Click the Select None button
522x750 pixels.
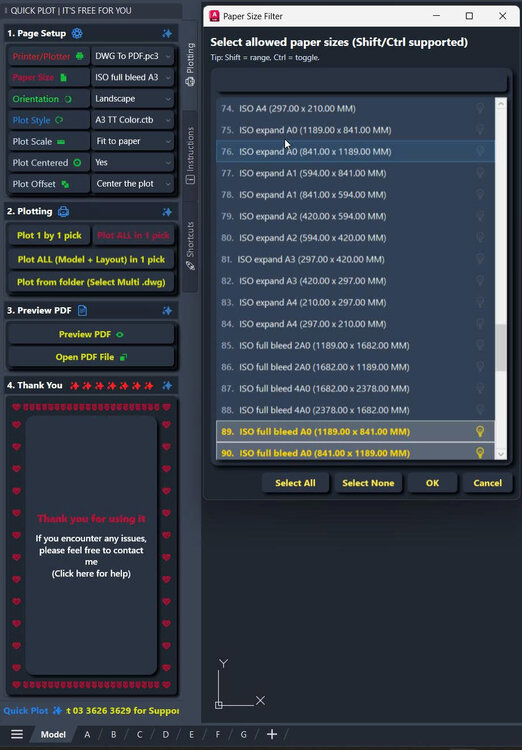click(x=368, y=483)
